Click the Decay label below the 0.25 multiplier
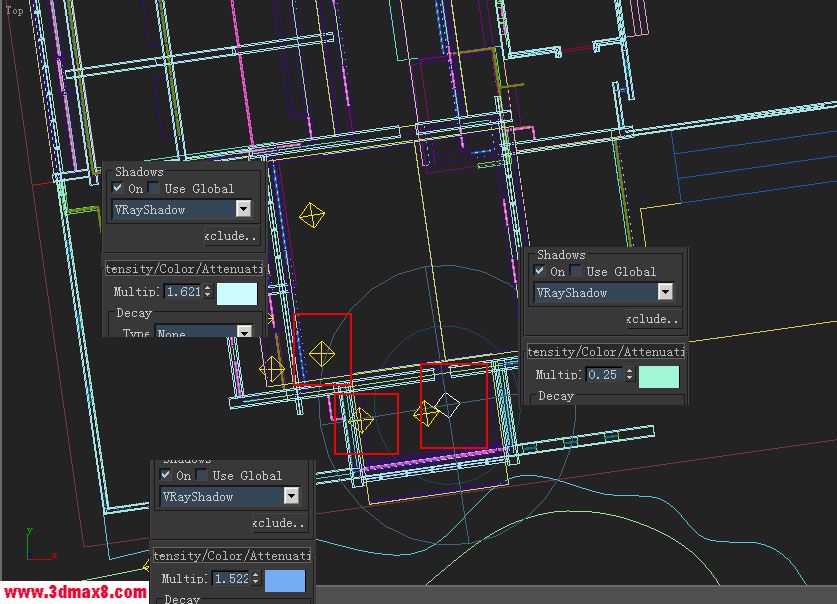Screen dimensions: 837x604 tap(556, 396)
